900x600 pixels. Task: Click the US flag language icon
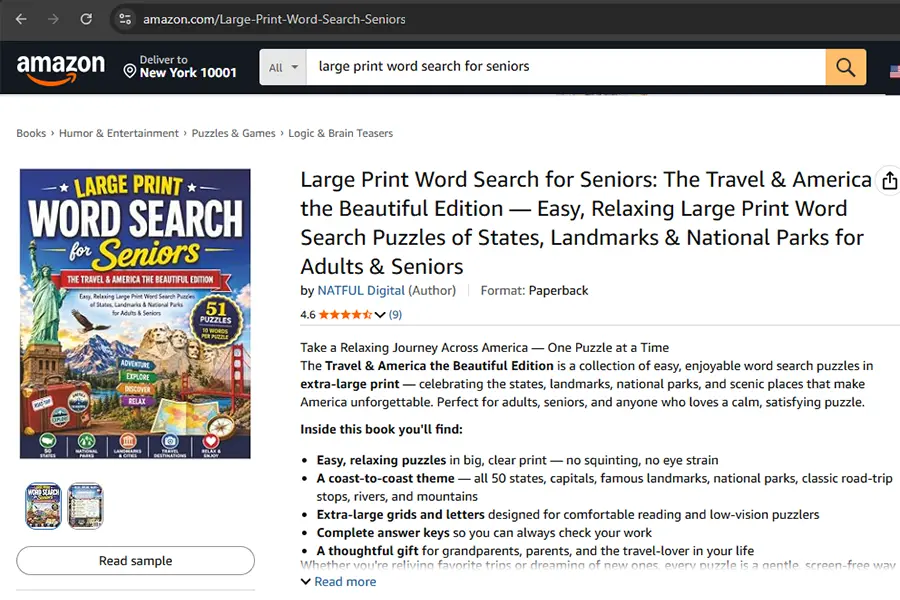895,71
